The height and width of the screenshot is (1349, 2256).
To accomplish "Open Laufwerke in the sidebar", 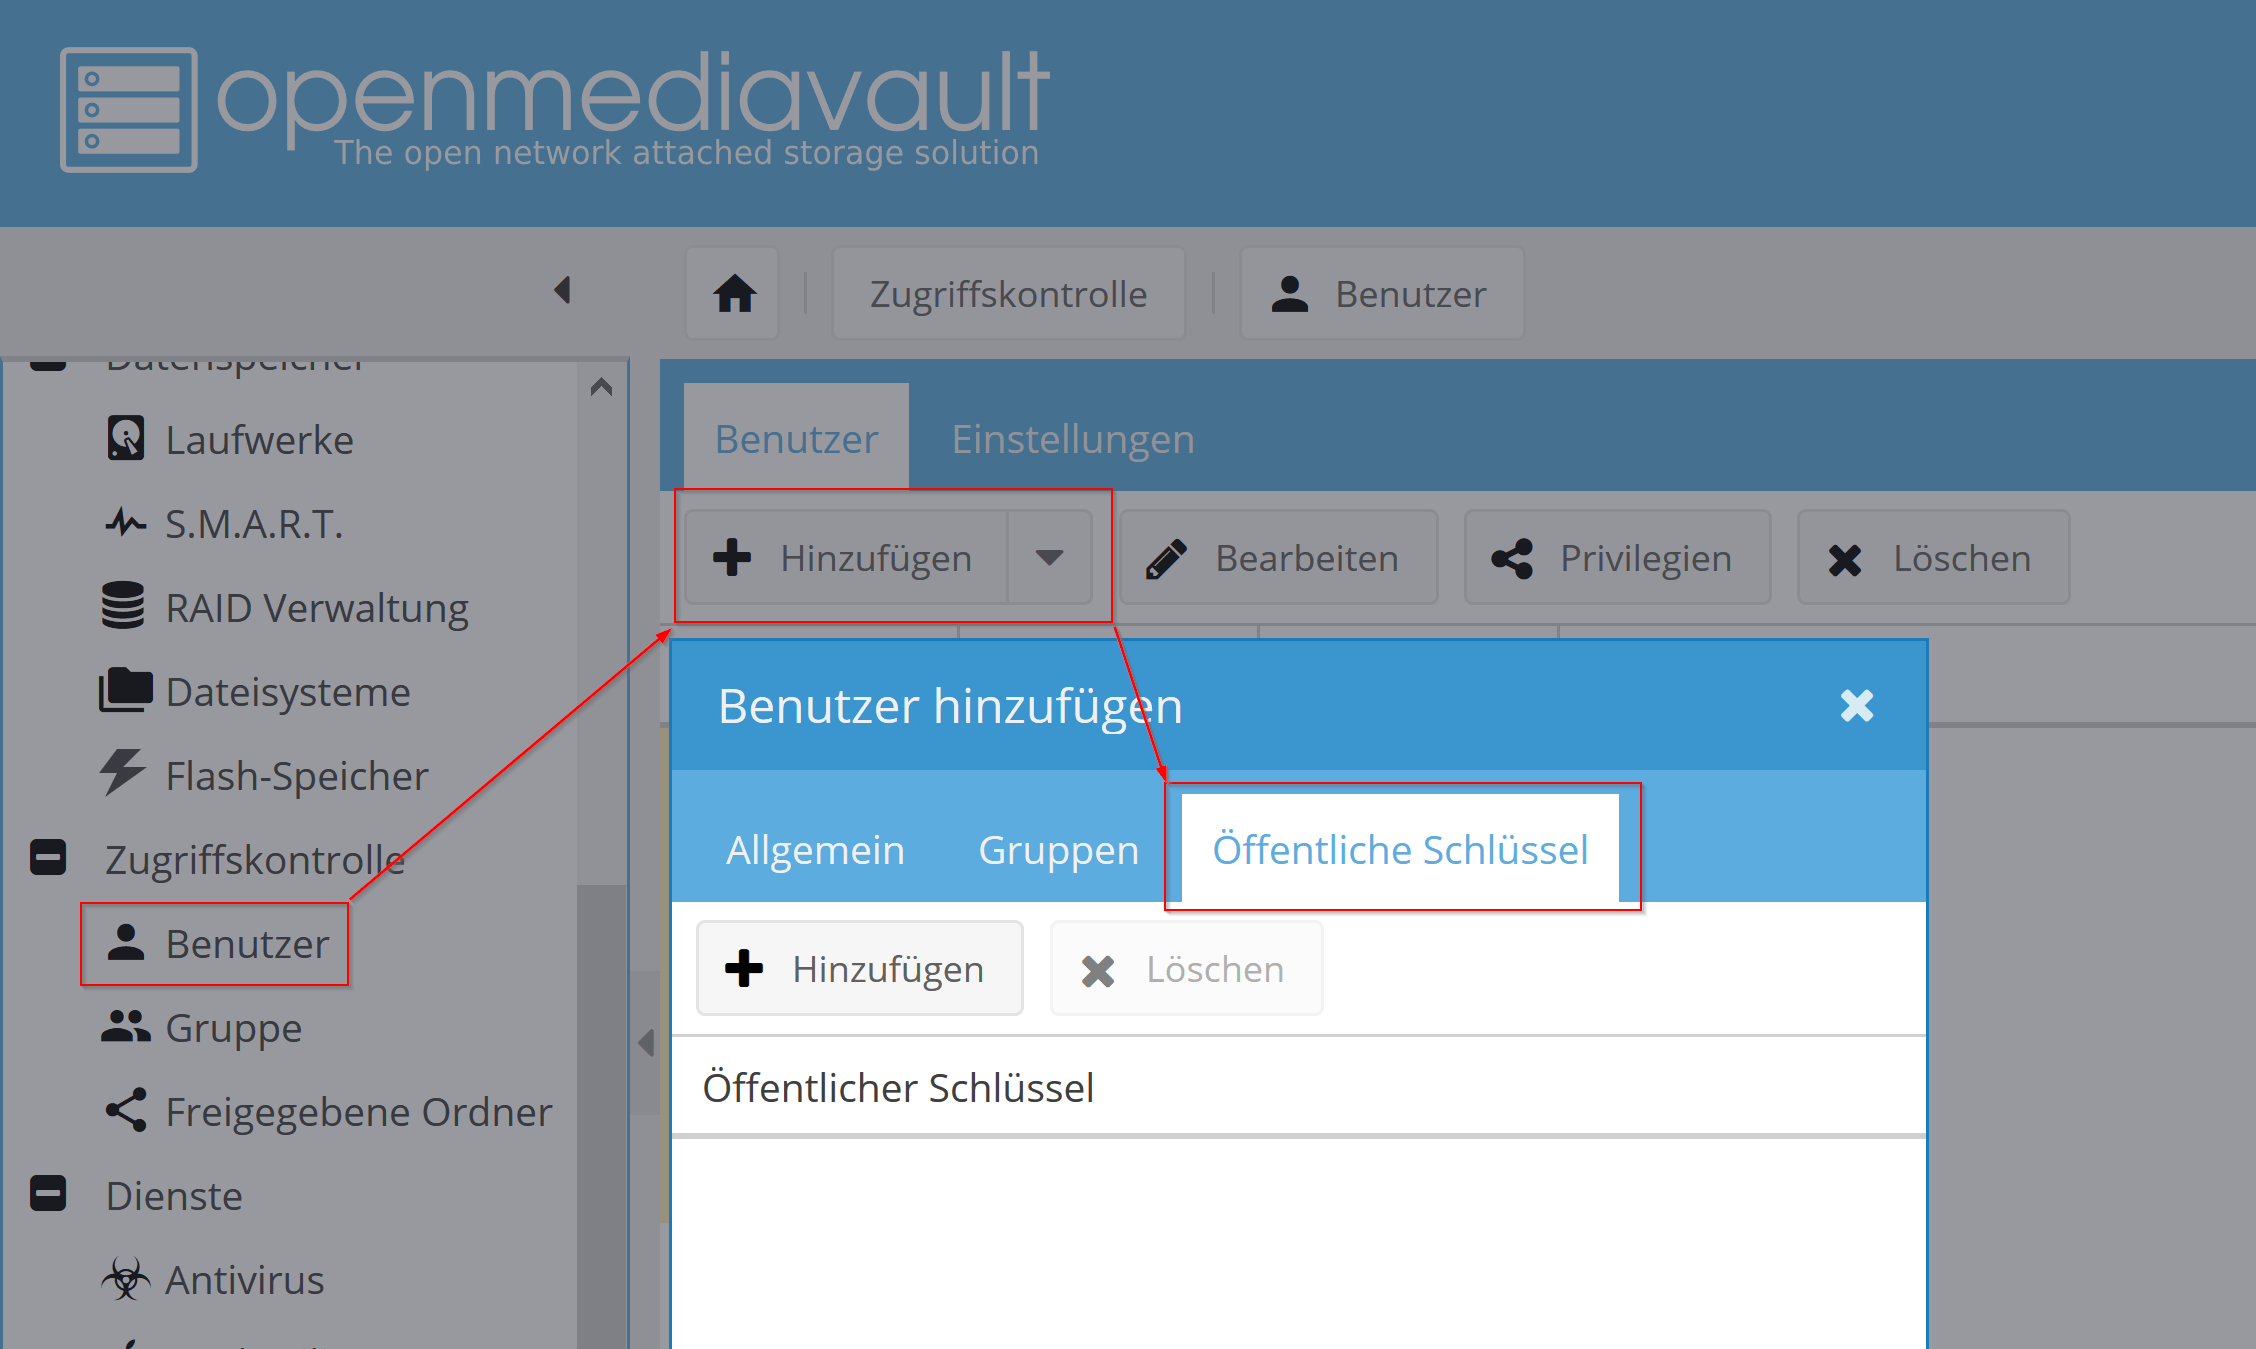I will 258,440.
